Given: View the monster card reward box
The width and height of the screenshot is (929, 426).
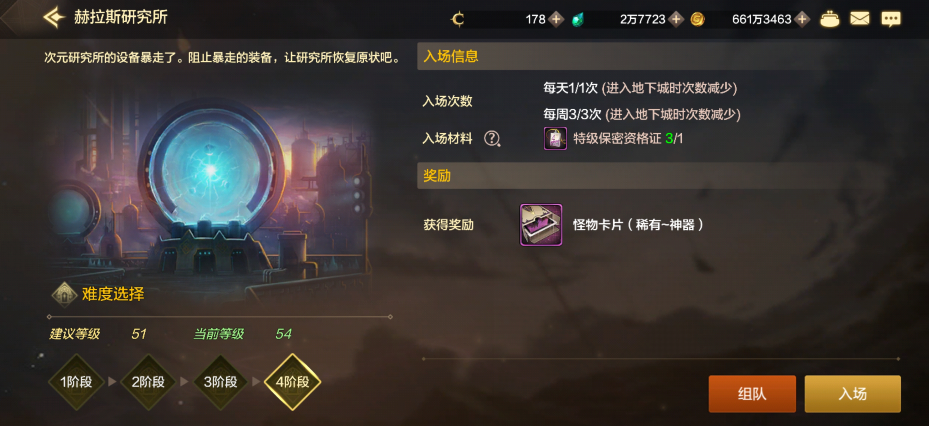Looking at the screenshot, I should [541, 225].
